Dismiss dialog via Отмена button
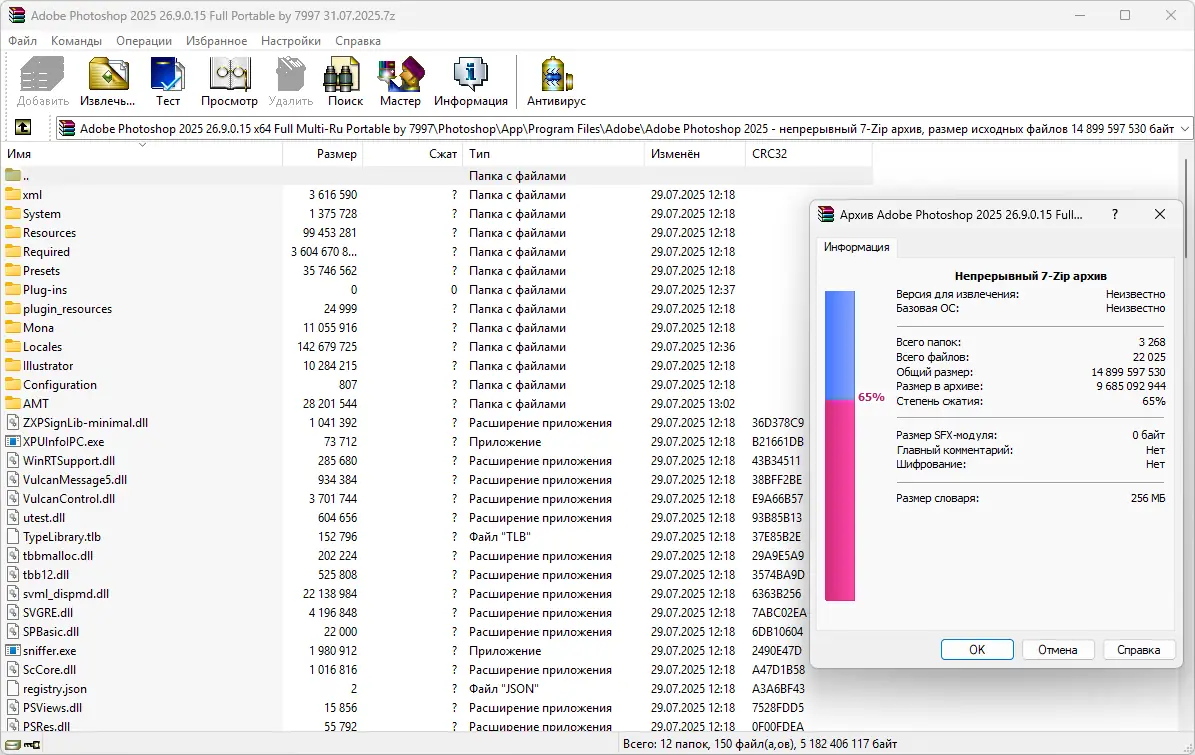The image size is (1195, 755). coord(1058,649)
